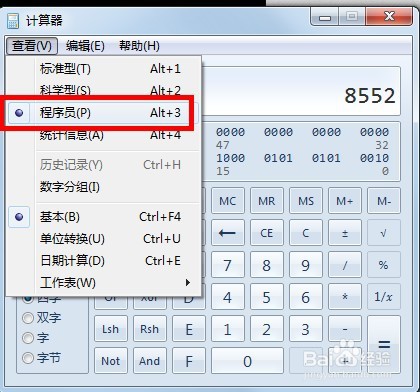This screenshot has height=392, width=420.
Task: Click the 8552 display field
Action: (x=301, y=91)
